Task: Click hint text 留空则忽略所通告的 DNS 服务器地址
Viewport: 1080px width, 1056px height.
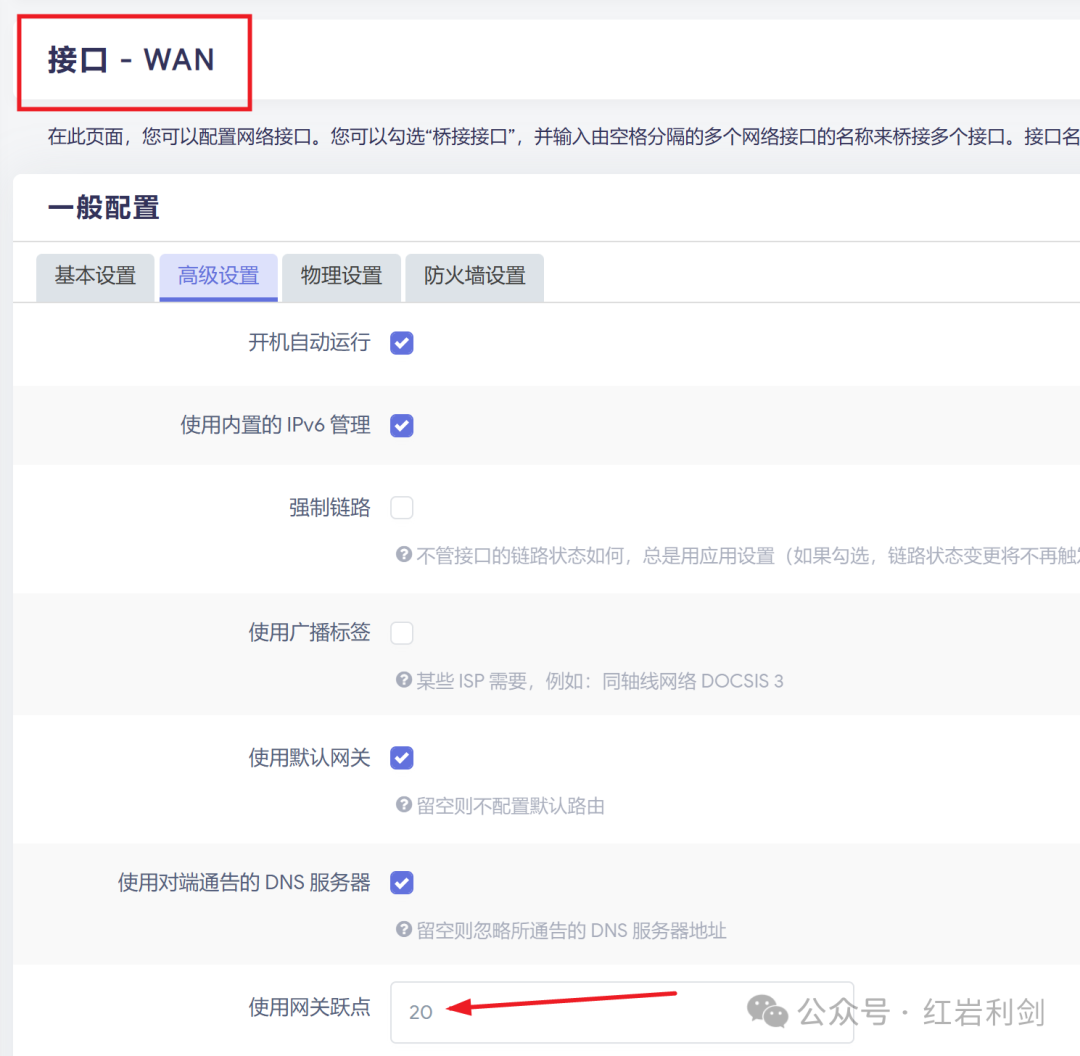Action: [571, 931]
